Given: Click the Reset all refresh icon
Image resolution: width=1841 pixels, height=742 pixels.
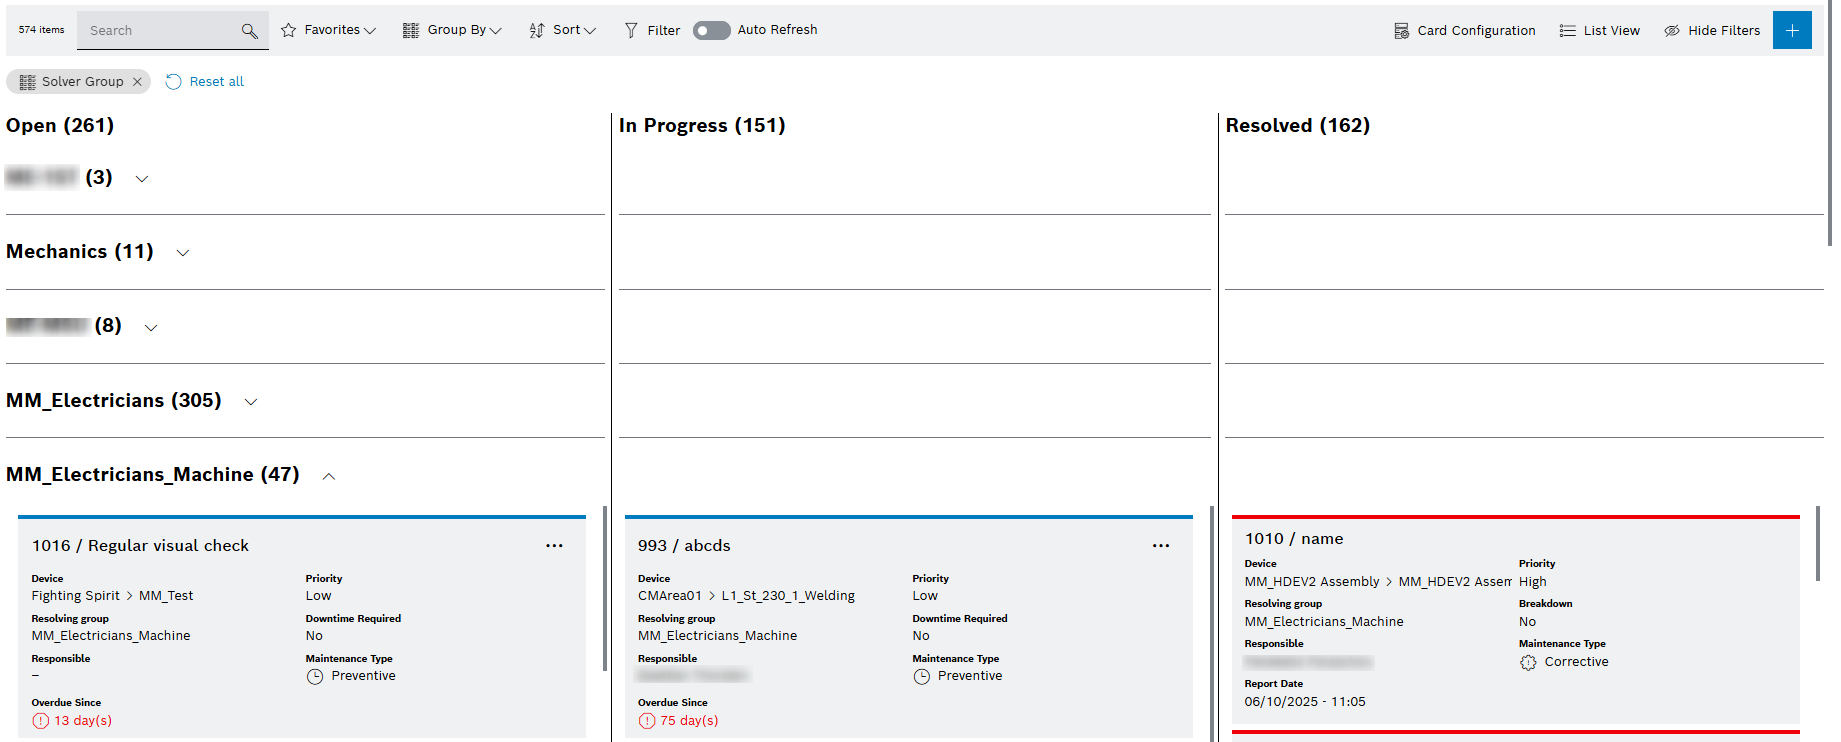Looking at the screenshot, I should click(x=174, y=82).
